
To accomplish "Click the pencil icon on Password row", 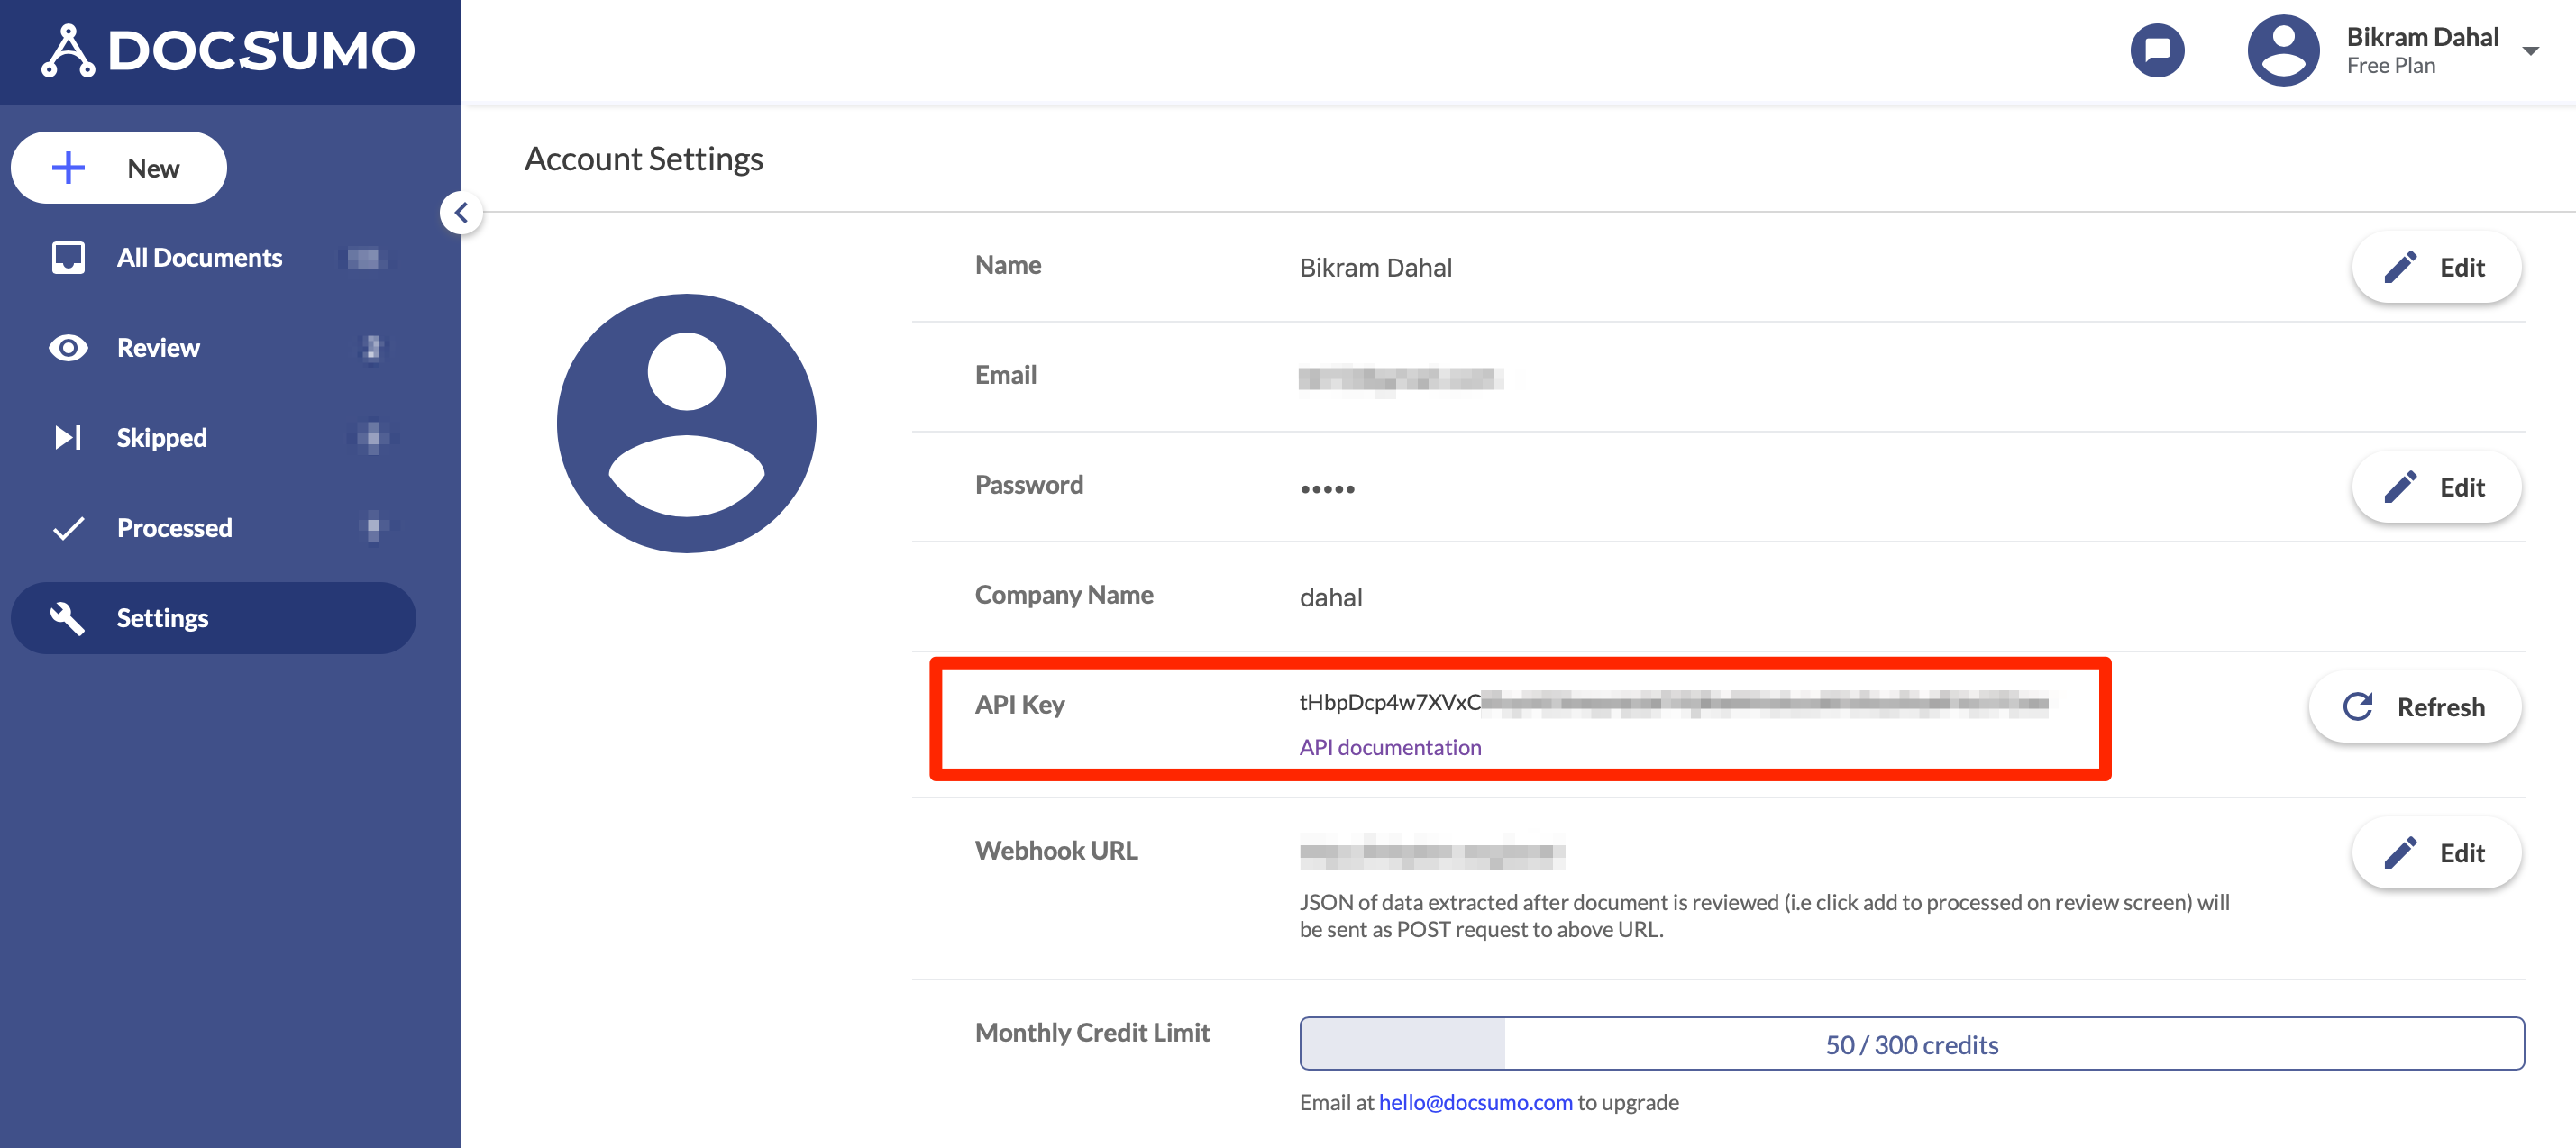I will click(2399, 487).
